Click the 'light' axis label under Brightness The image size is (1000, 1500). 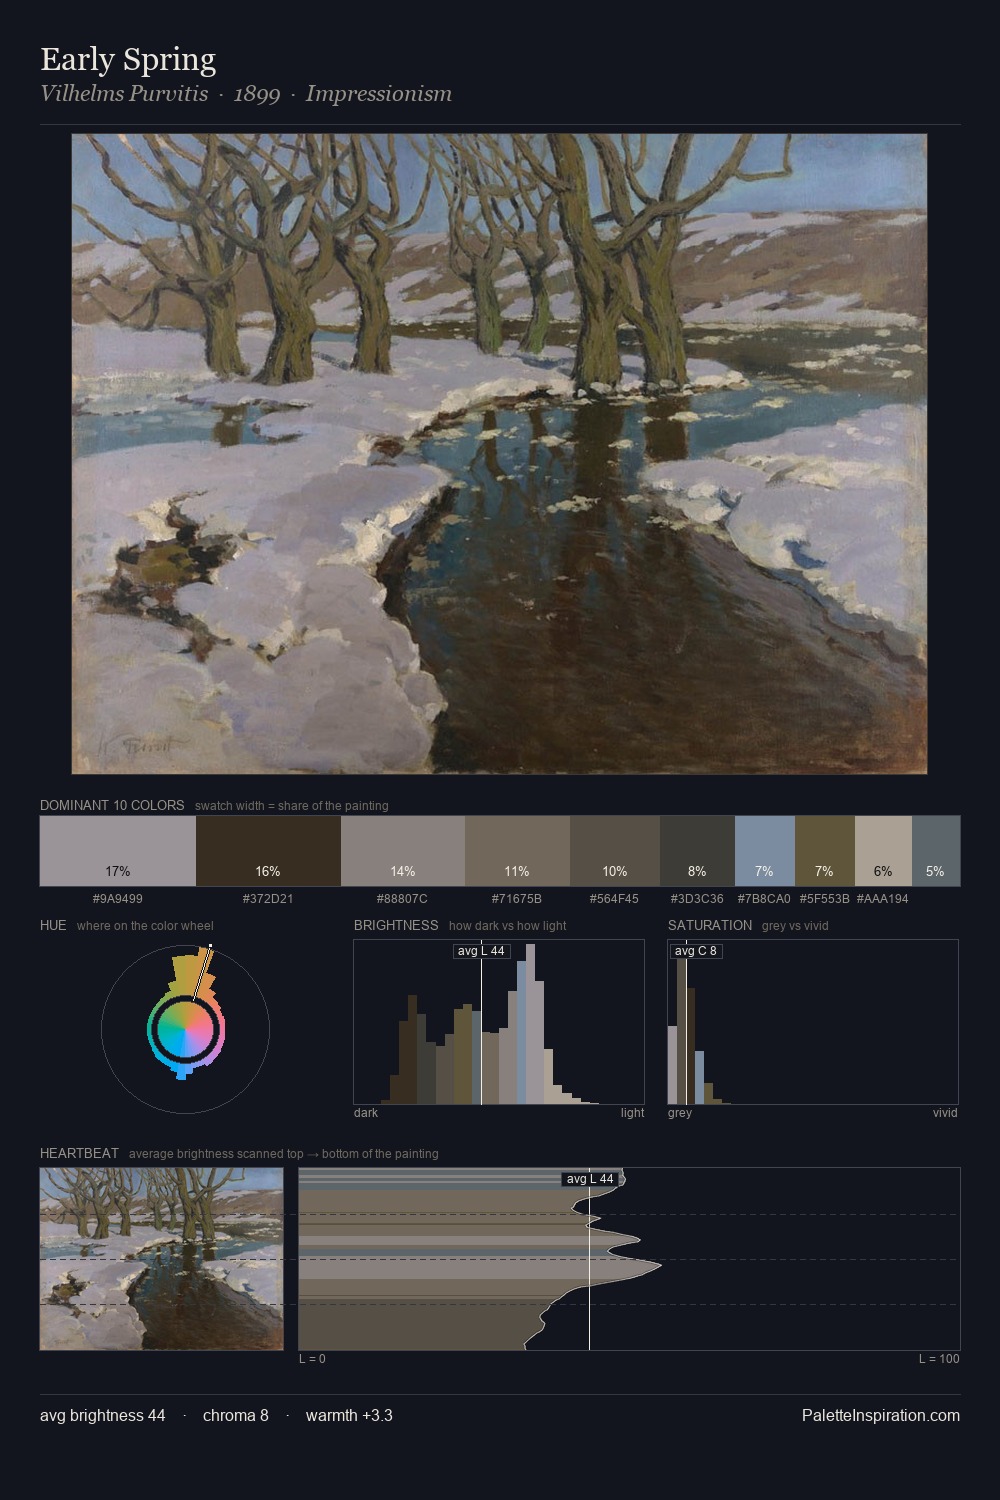[632, 1112]
